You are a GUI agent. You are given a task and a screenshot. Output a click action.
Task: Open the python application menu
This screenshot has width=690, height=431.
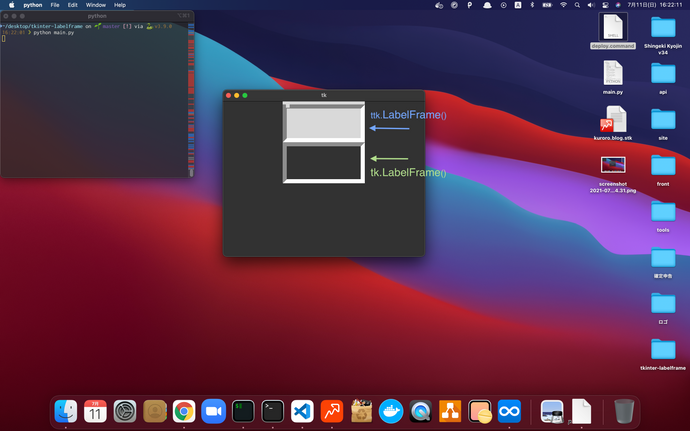(x=33, y=5)
